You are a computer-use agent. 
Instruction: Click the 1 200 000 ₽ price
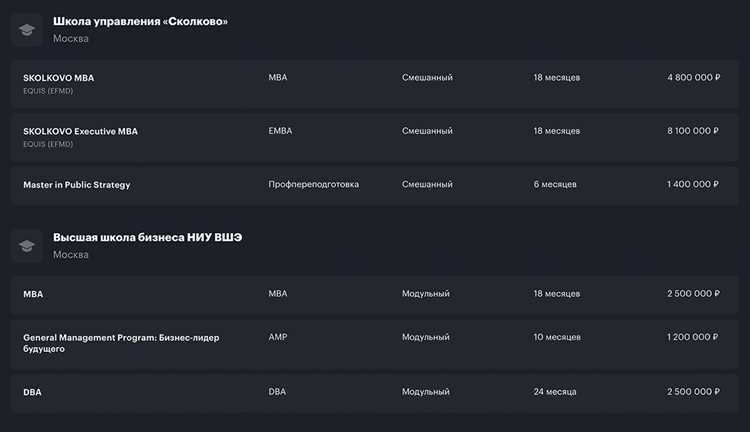[x=693, y=338]
